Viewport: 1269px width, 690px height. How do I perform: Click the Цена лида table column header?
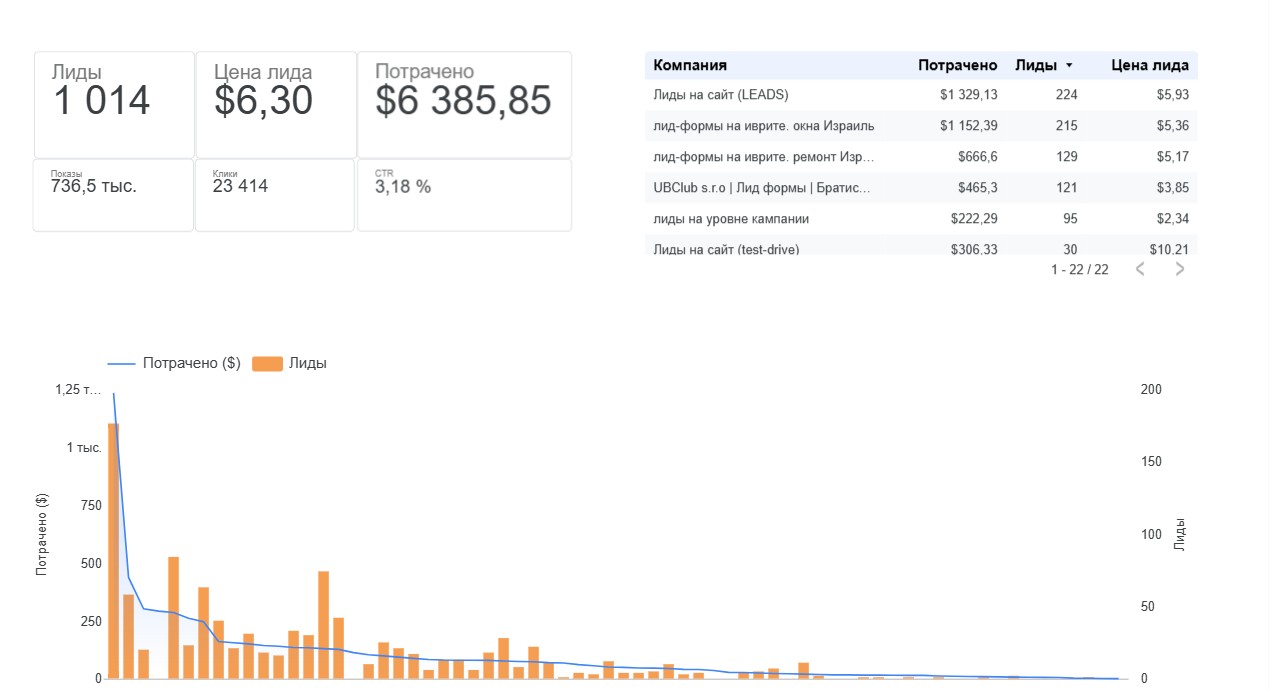[1150, 66]
